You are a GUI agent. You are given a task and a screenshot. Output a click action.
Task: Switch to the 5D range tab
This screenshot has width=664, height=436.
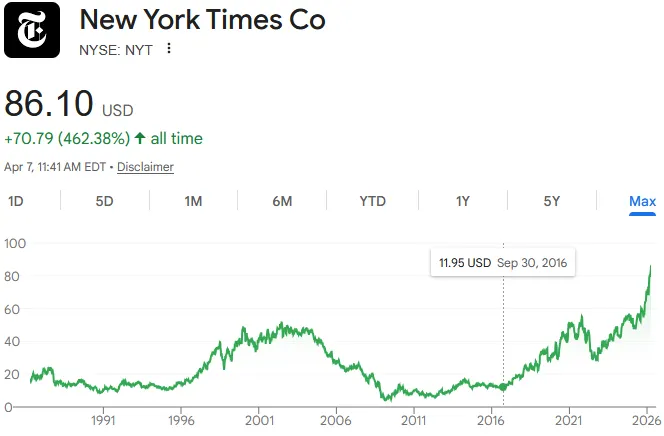point(104,201)
